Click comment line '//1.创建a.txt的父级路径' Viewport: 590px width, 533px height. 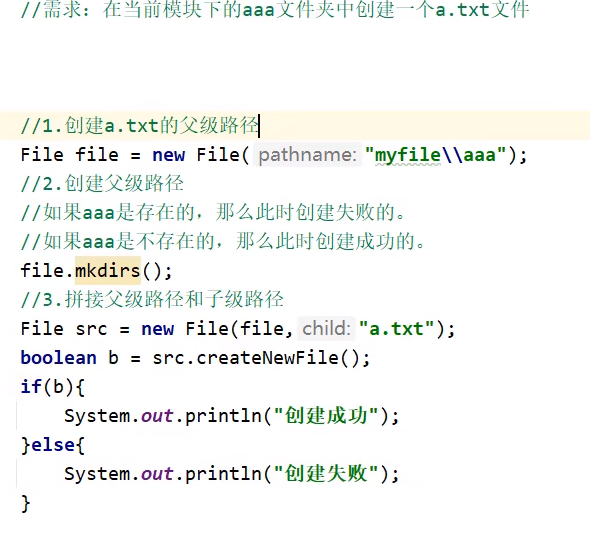point(140,125)
